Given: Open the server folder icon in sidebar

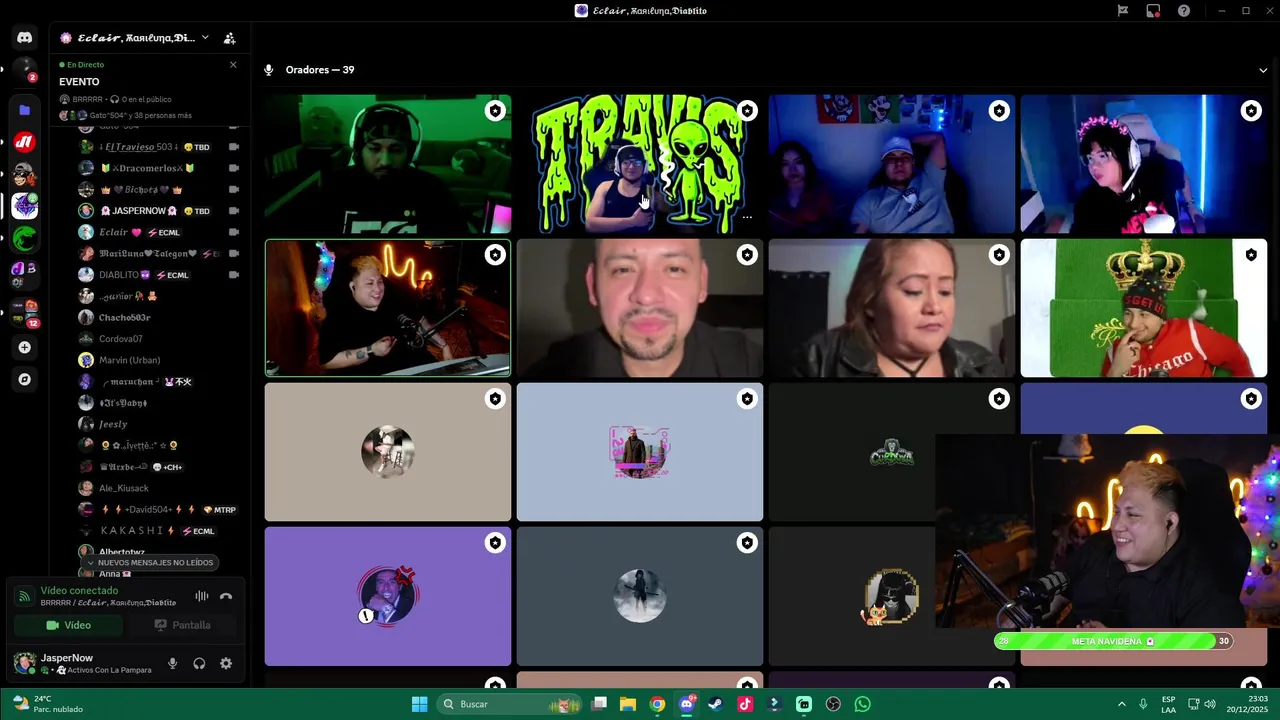Looking at the screenshot, I should pos(25,110).
